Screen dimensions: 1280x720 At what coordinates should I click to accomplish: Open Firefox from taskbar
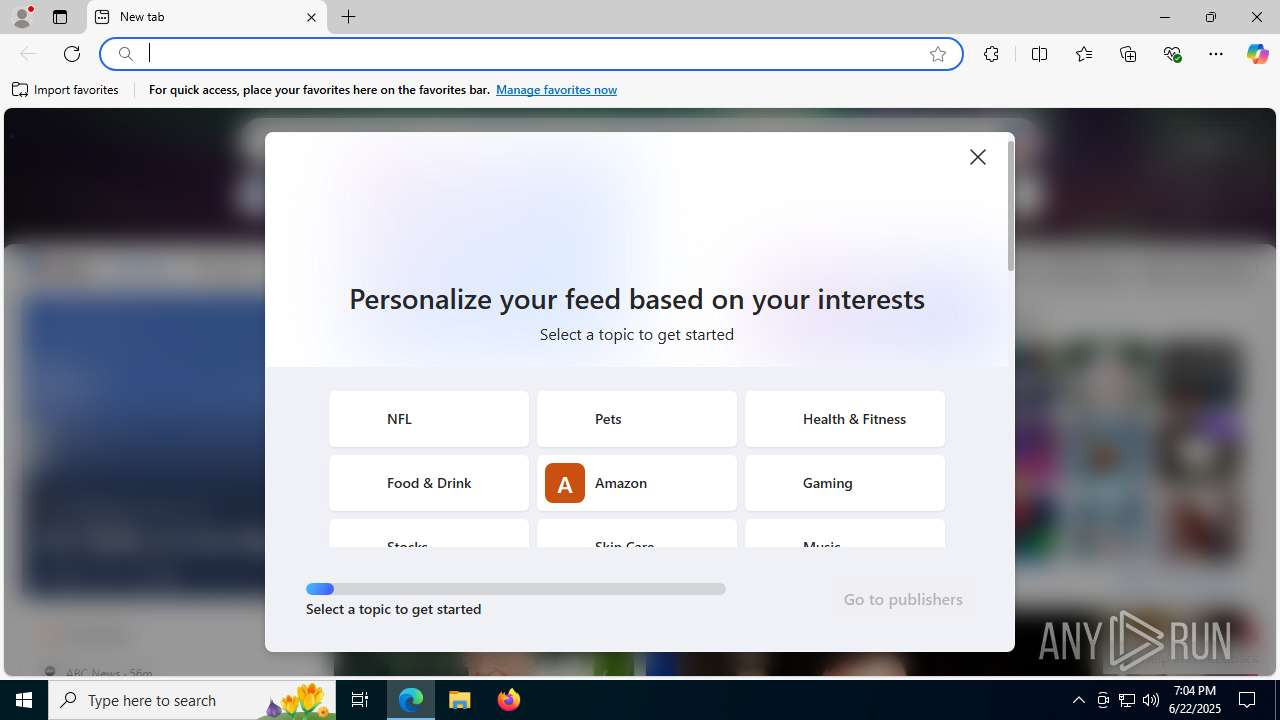point(508,700)
